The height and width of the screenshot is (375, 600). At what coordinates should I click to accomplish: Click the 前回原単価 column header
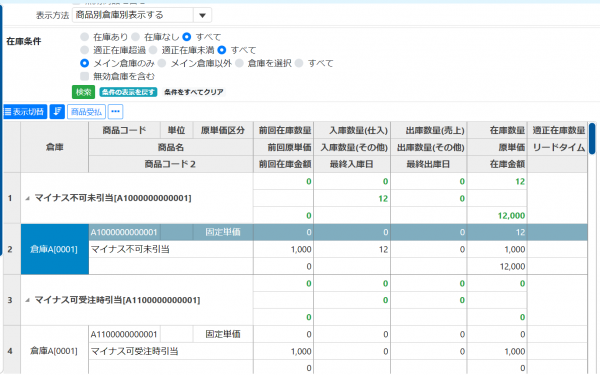pyautogui.click(x=284, y=147)
